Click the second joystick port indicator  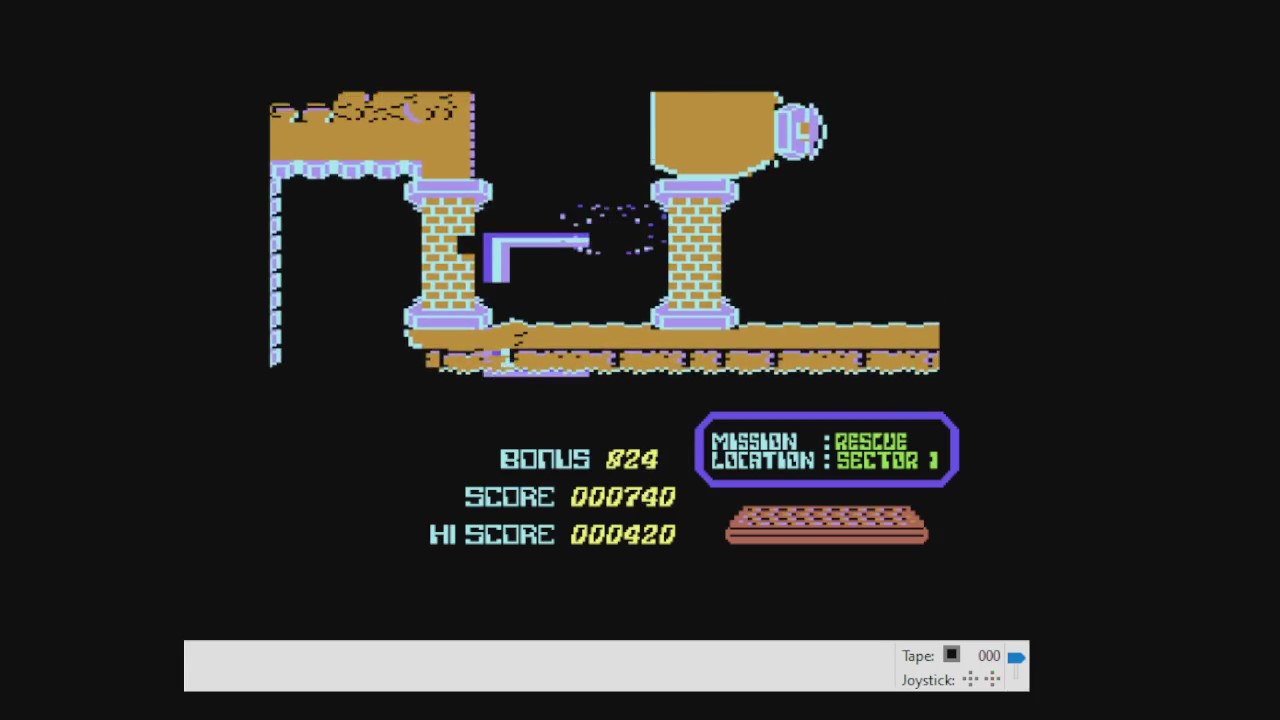tap(992, 680)
